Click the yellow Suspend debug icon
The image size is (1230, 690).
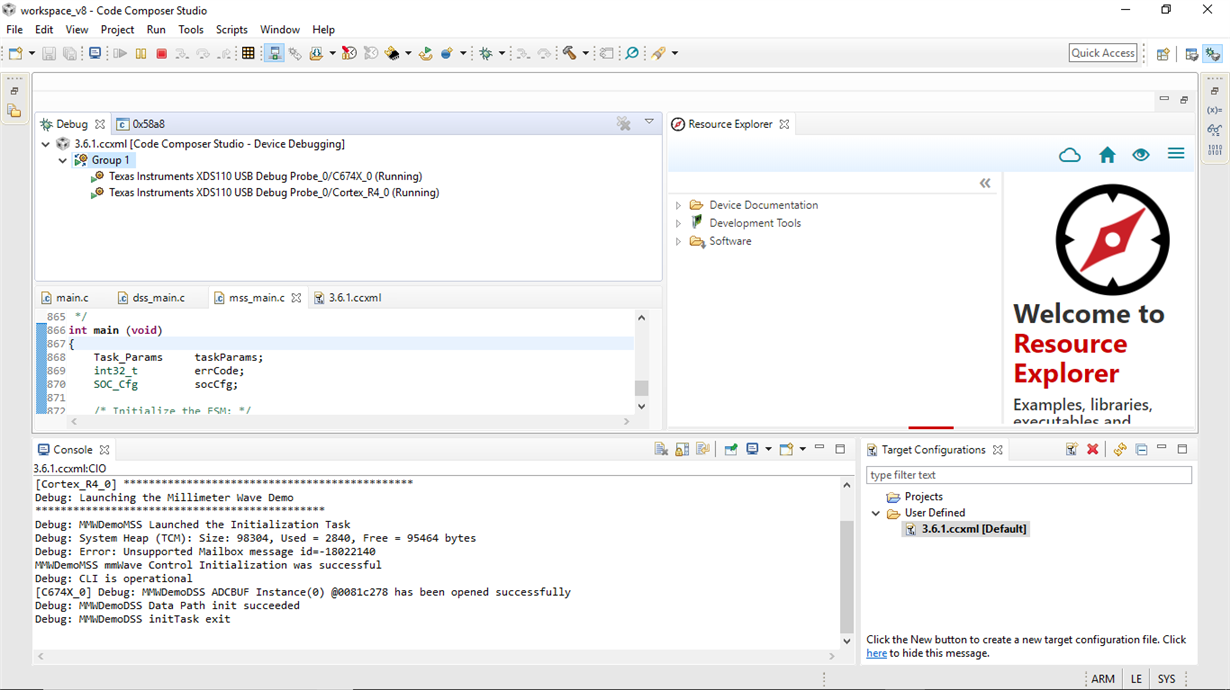141,53
